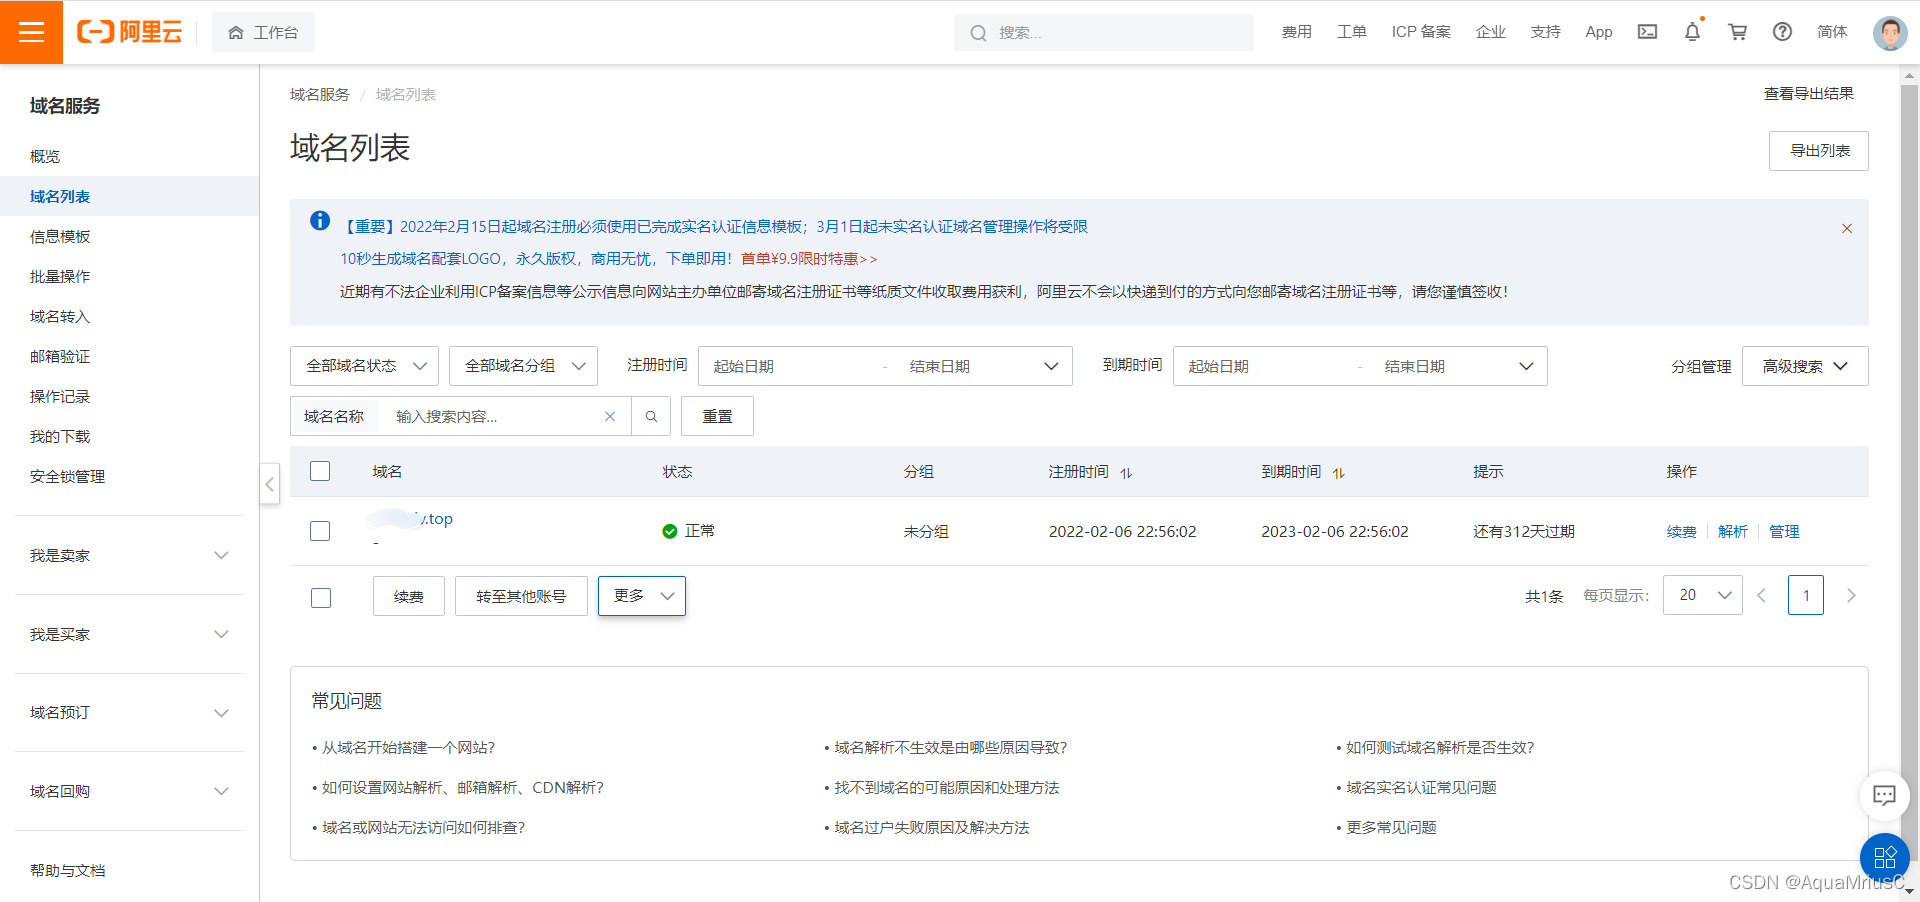
Task: Click the home icon in 工作台 button
Action: (x=236, y=33)
